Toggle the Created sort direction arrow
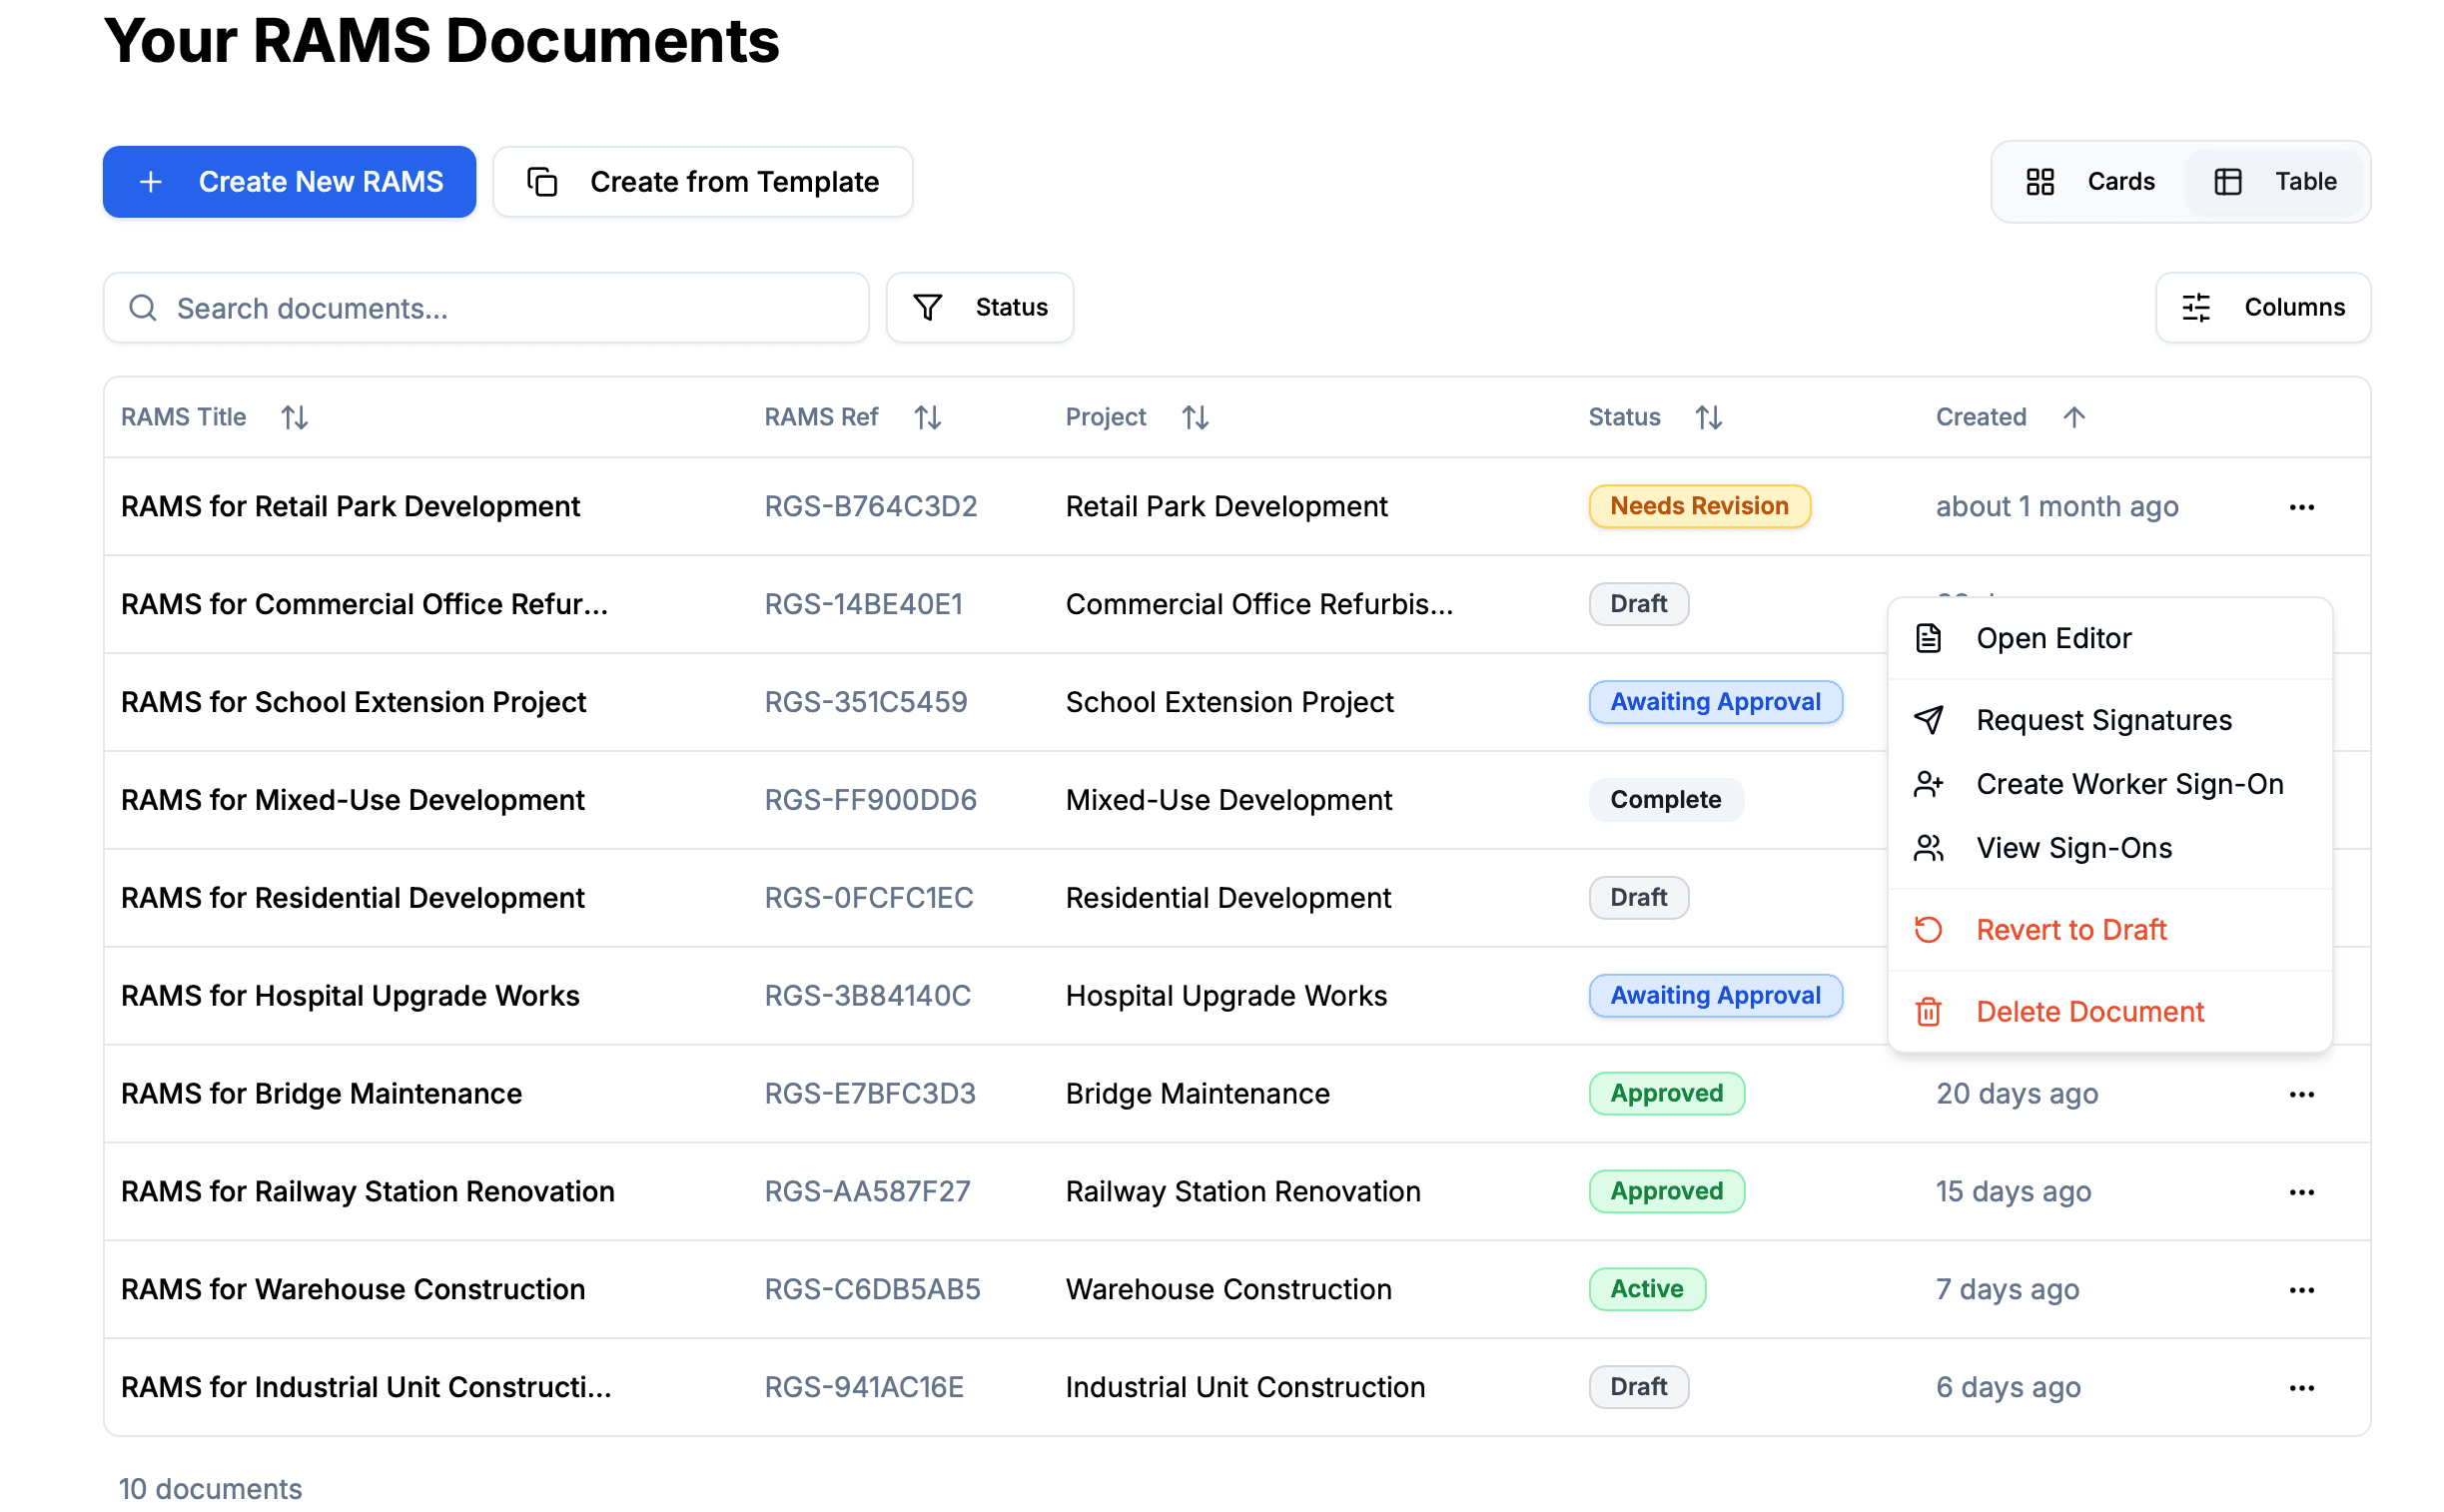 point(2073,417)
